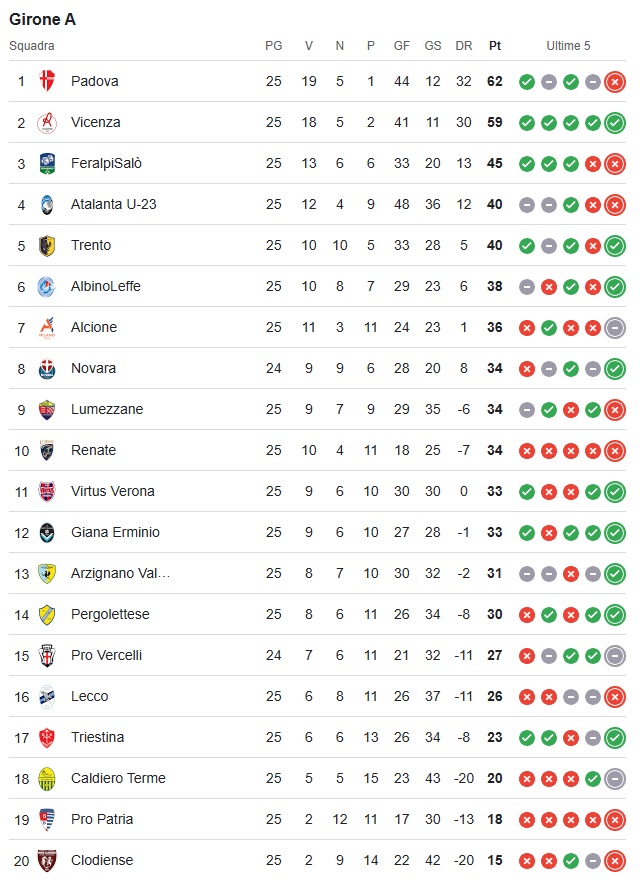Click the Padova team crest
The width and height of the screenshot is (641, 892).
pos(47,81)
